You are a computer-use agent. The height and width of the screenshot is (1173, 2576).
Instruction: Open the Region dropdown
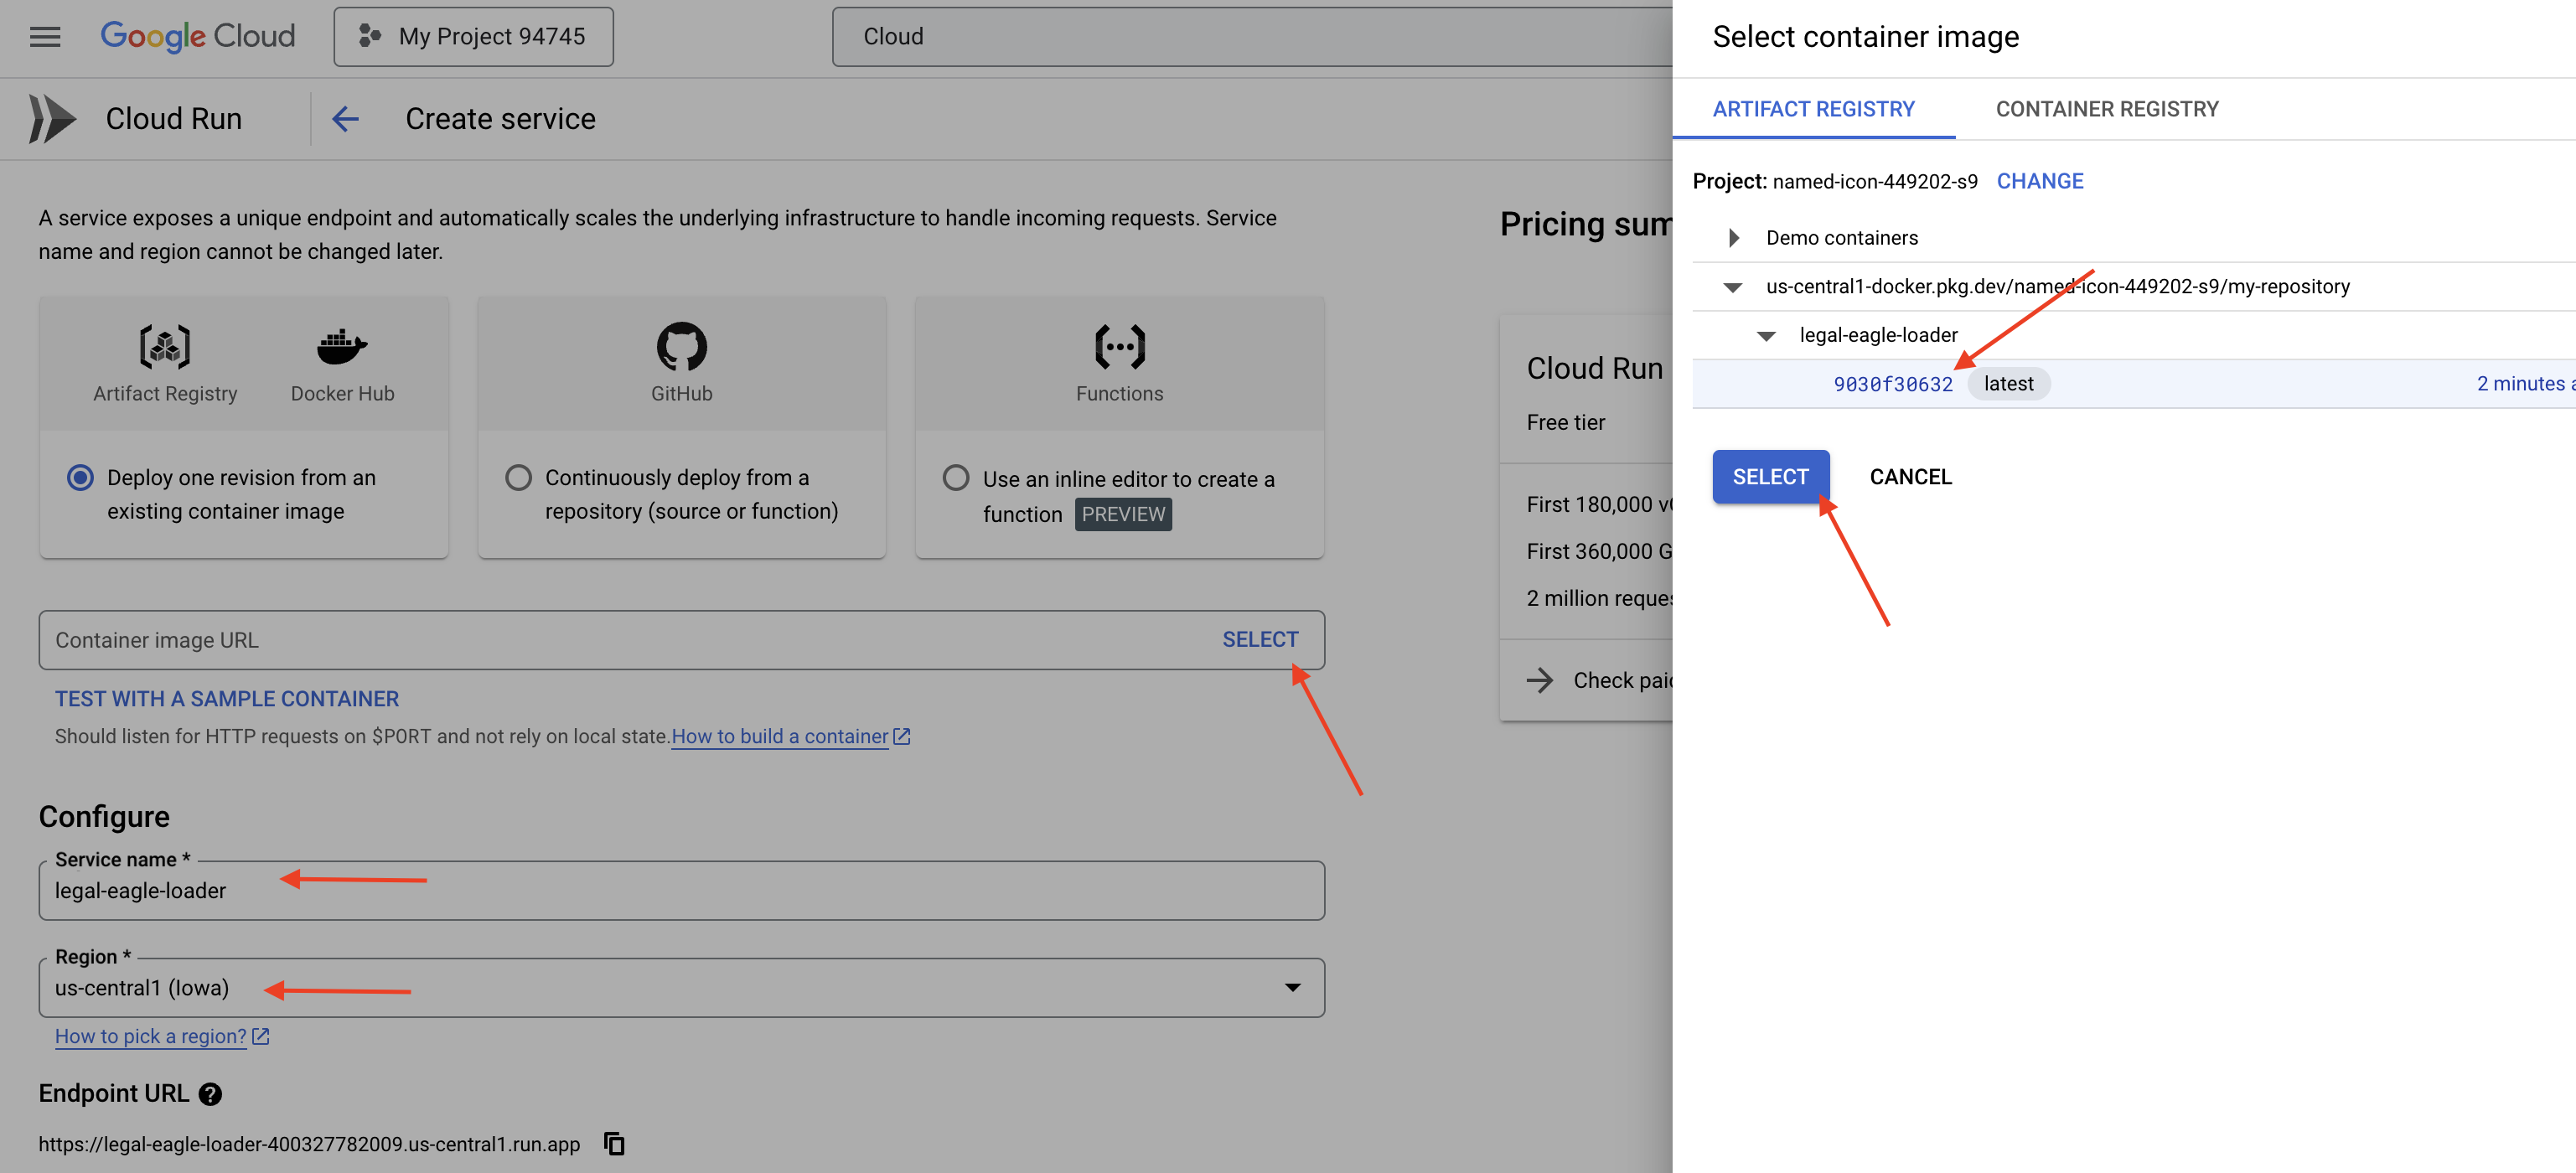(1292, 988)
